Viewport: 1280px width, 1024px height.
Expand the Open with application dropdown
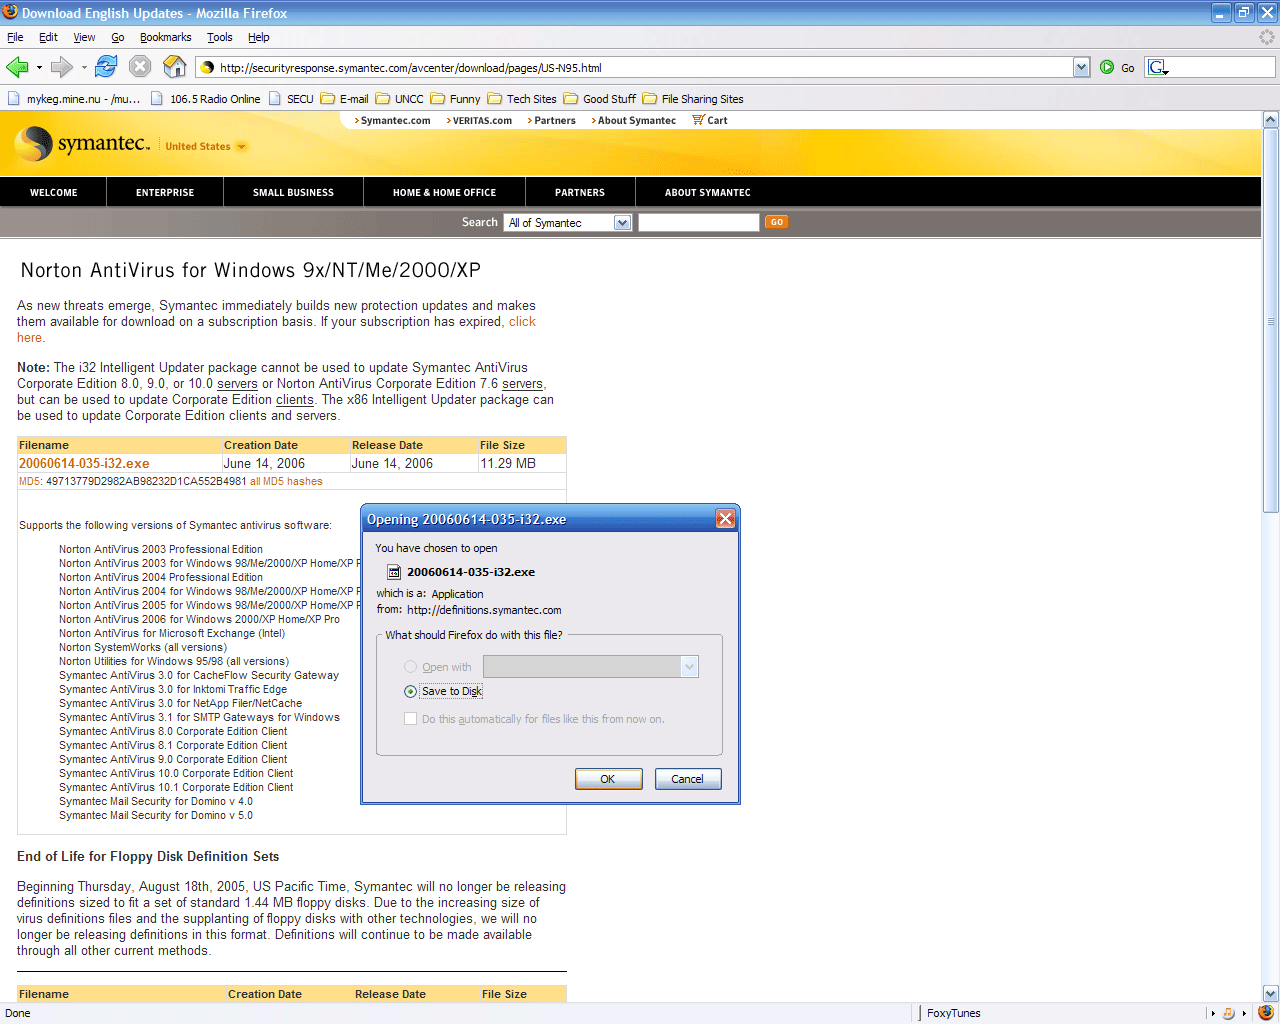[x=689, y=667]
